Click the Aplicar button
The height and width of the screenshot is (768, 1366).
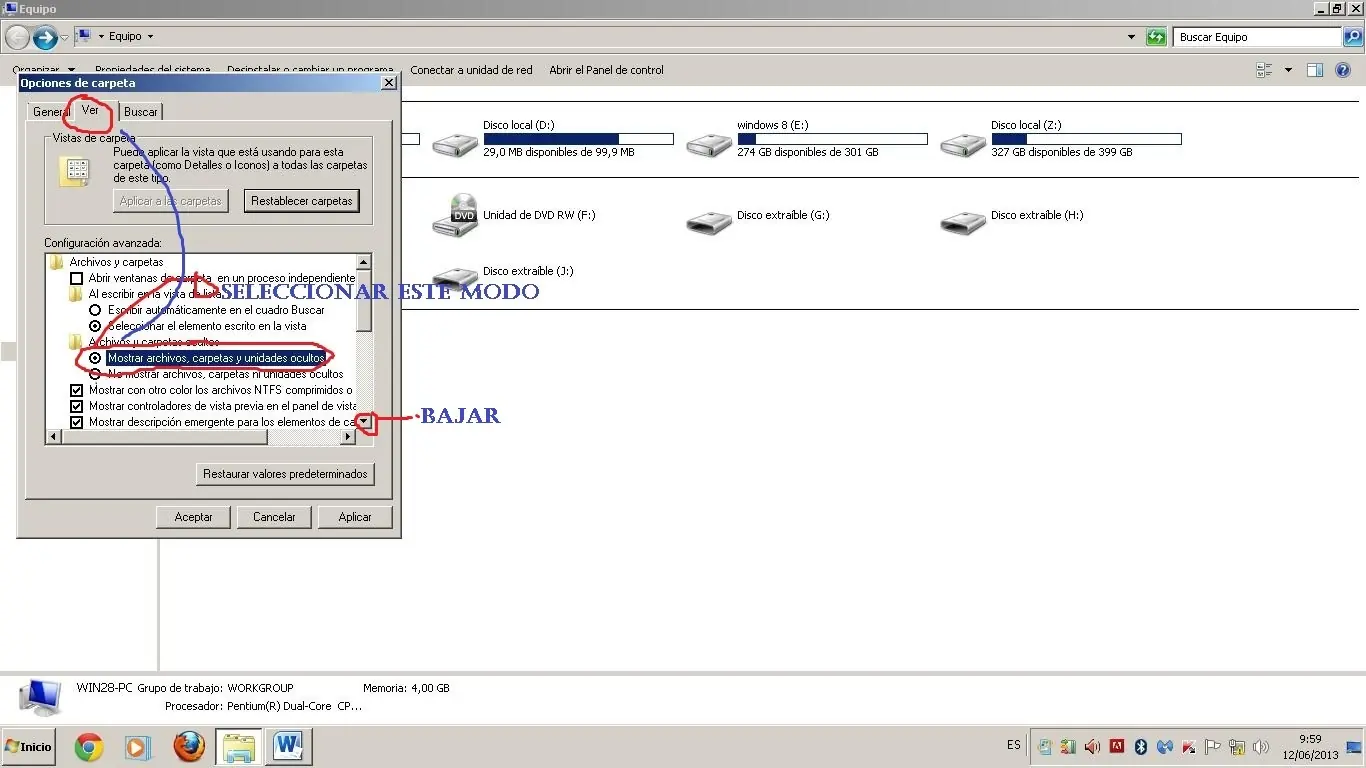pos(355,517)
